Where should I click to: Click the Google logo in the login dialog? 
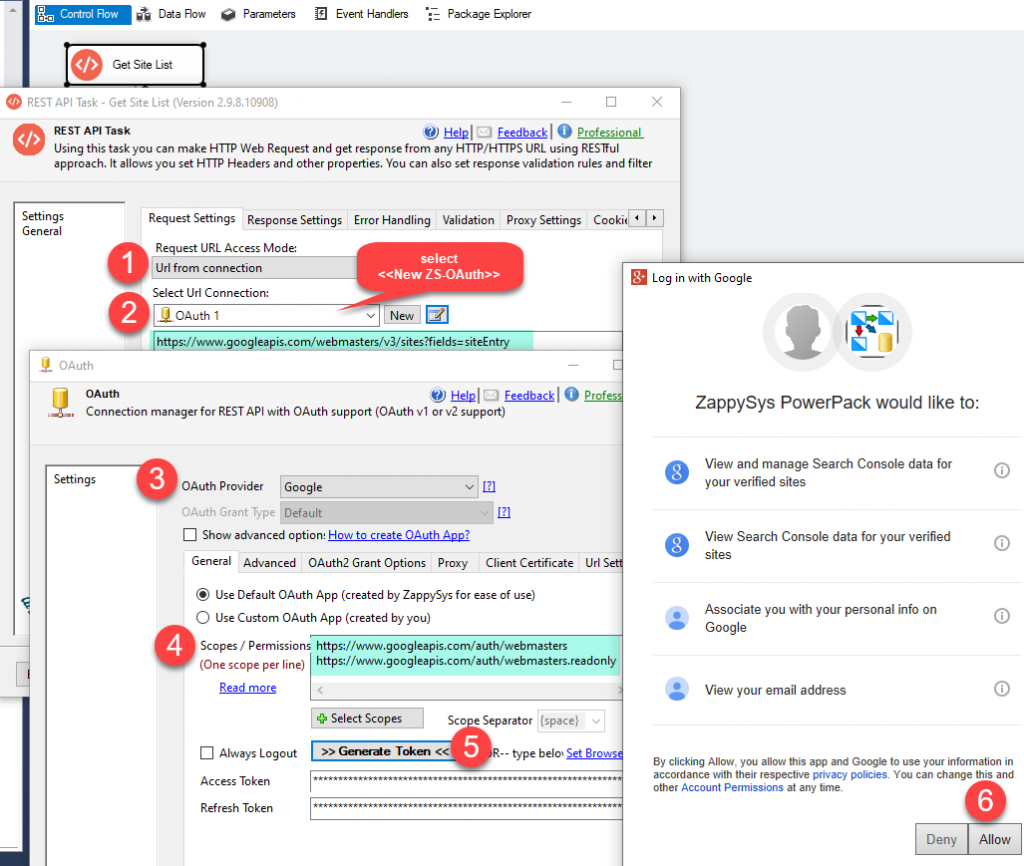(x=638, y=278)
